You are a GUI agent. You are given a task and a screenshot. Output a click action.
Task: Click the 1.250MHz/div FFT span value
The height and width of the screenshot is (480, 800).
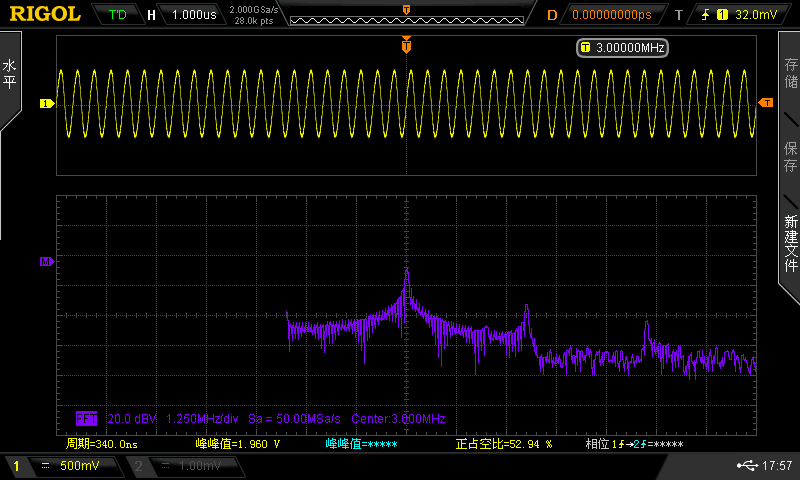[x=202, y=419]
